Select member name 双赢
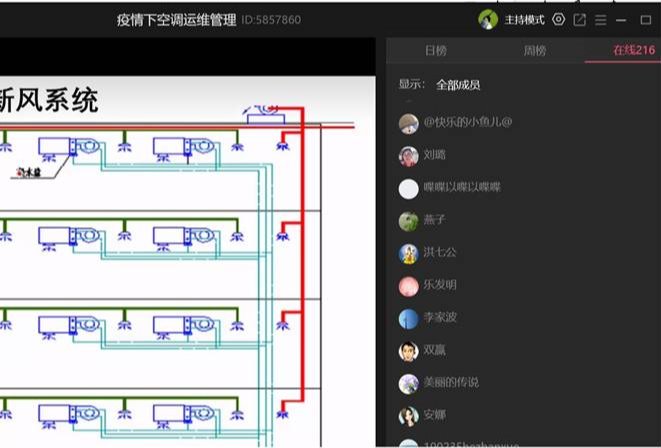 pos(435,350)
